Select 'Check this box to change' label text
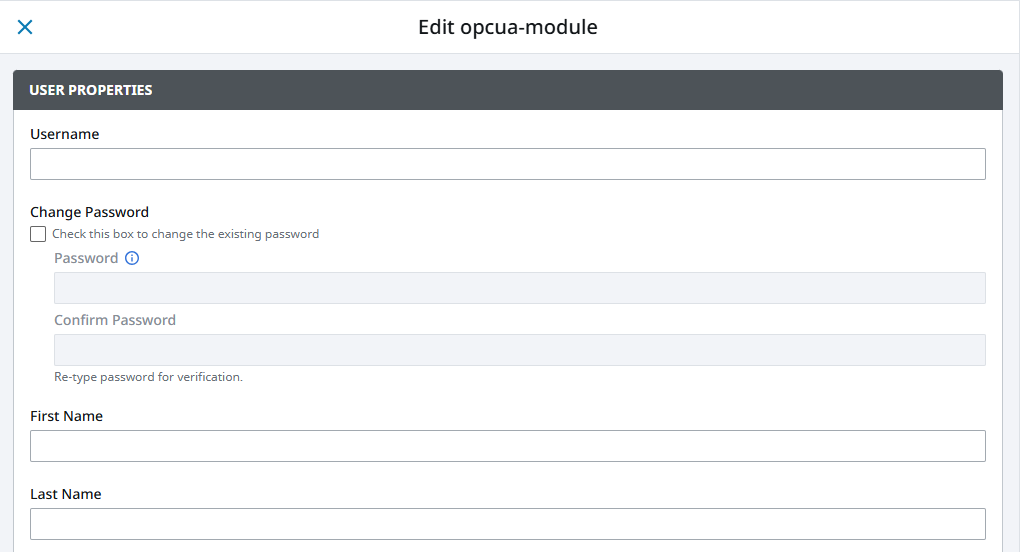 pyautogui.click(x=122, y=234)
